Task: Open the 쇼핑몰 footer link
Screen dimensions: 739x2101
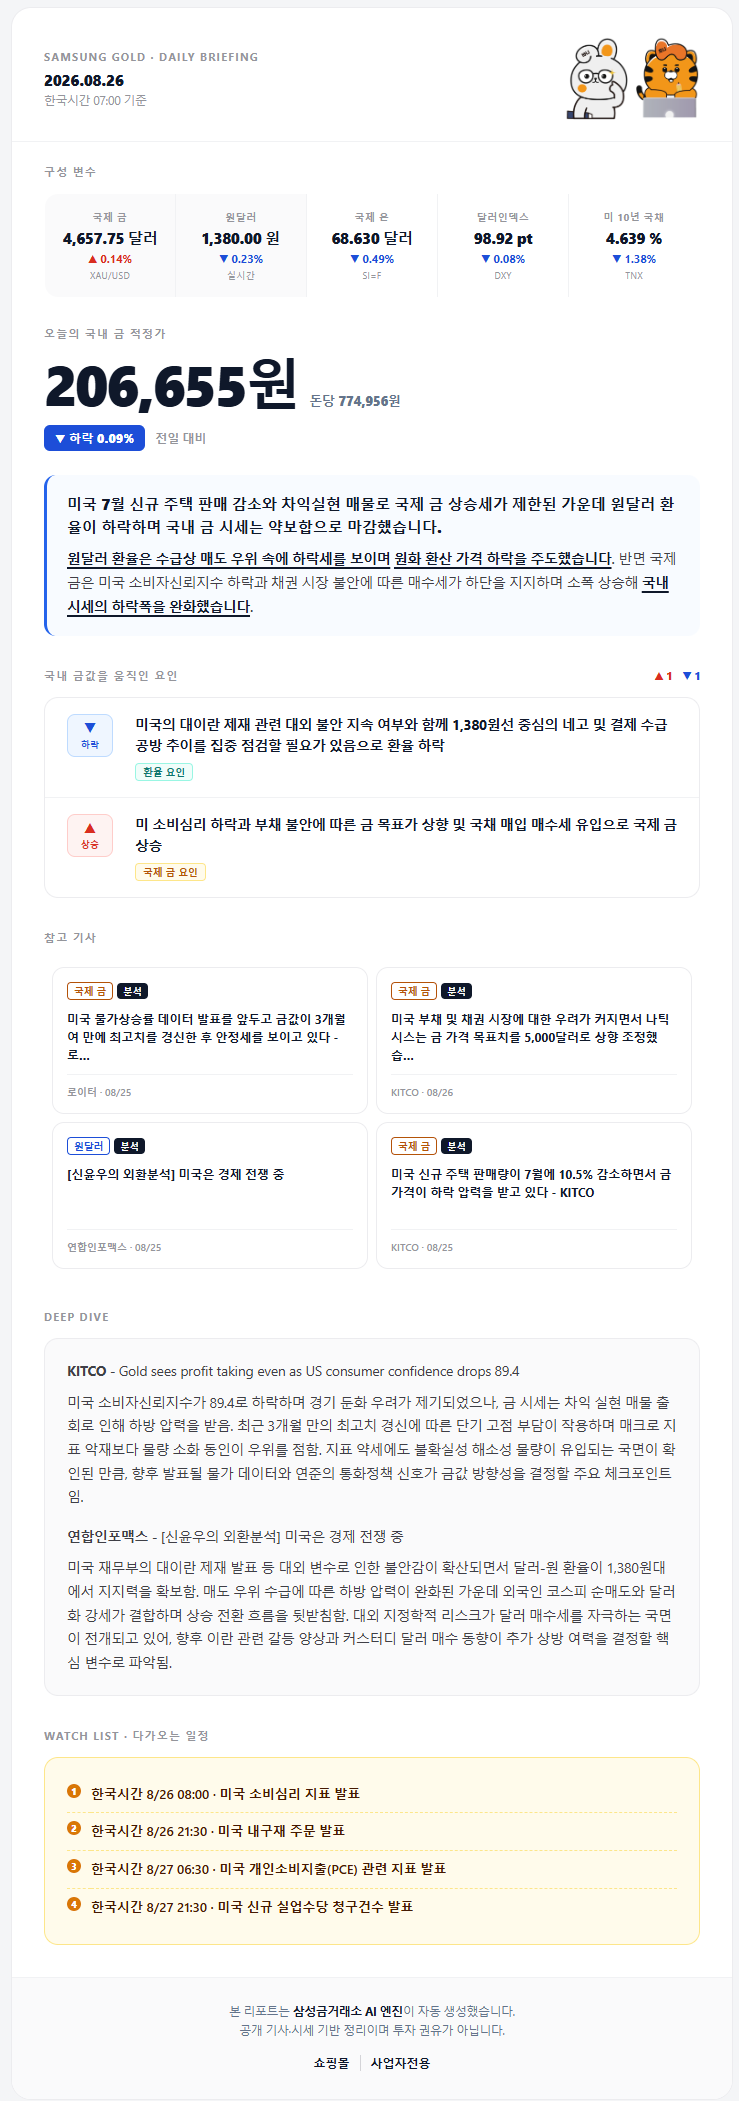Action: point(331,2062)
